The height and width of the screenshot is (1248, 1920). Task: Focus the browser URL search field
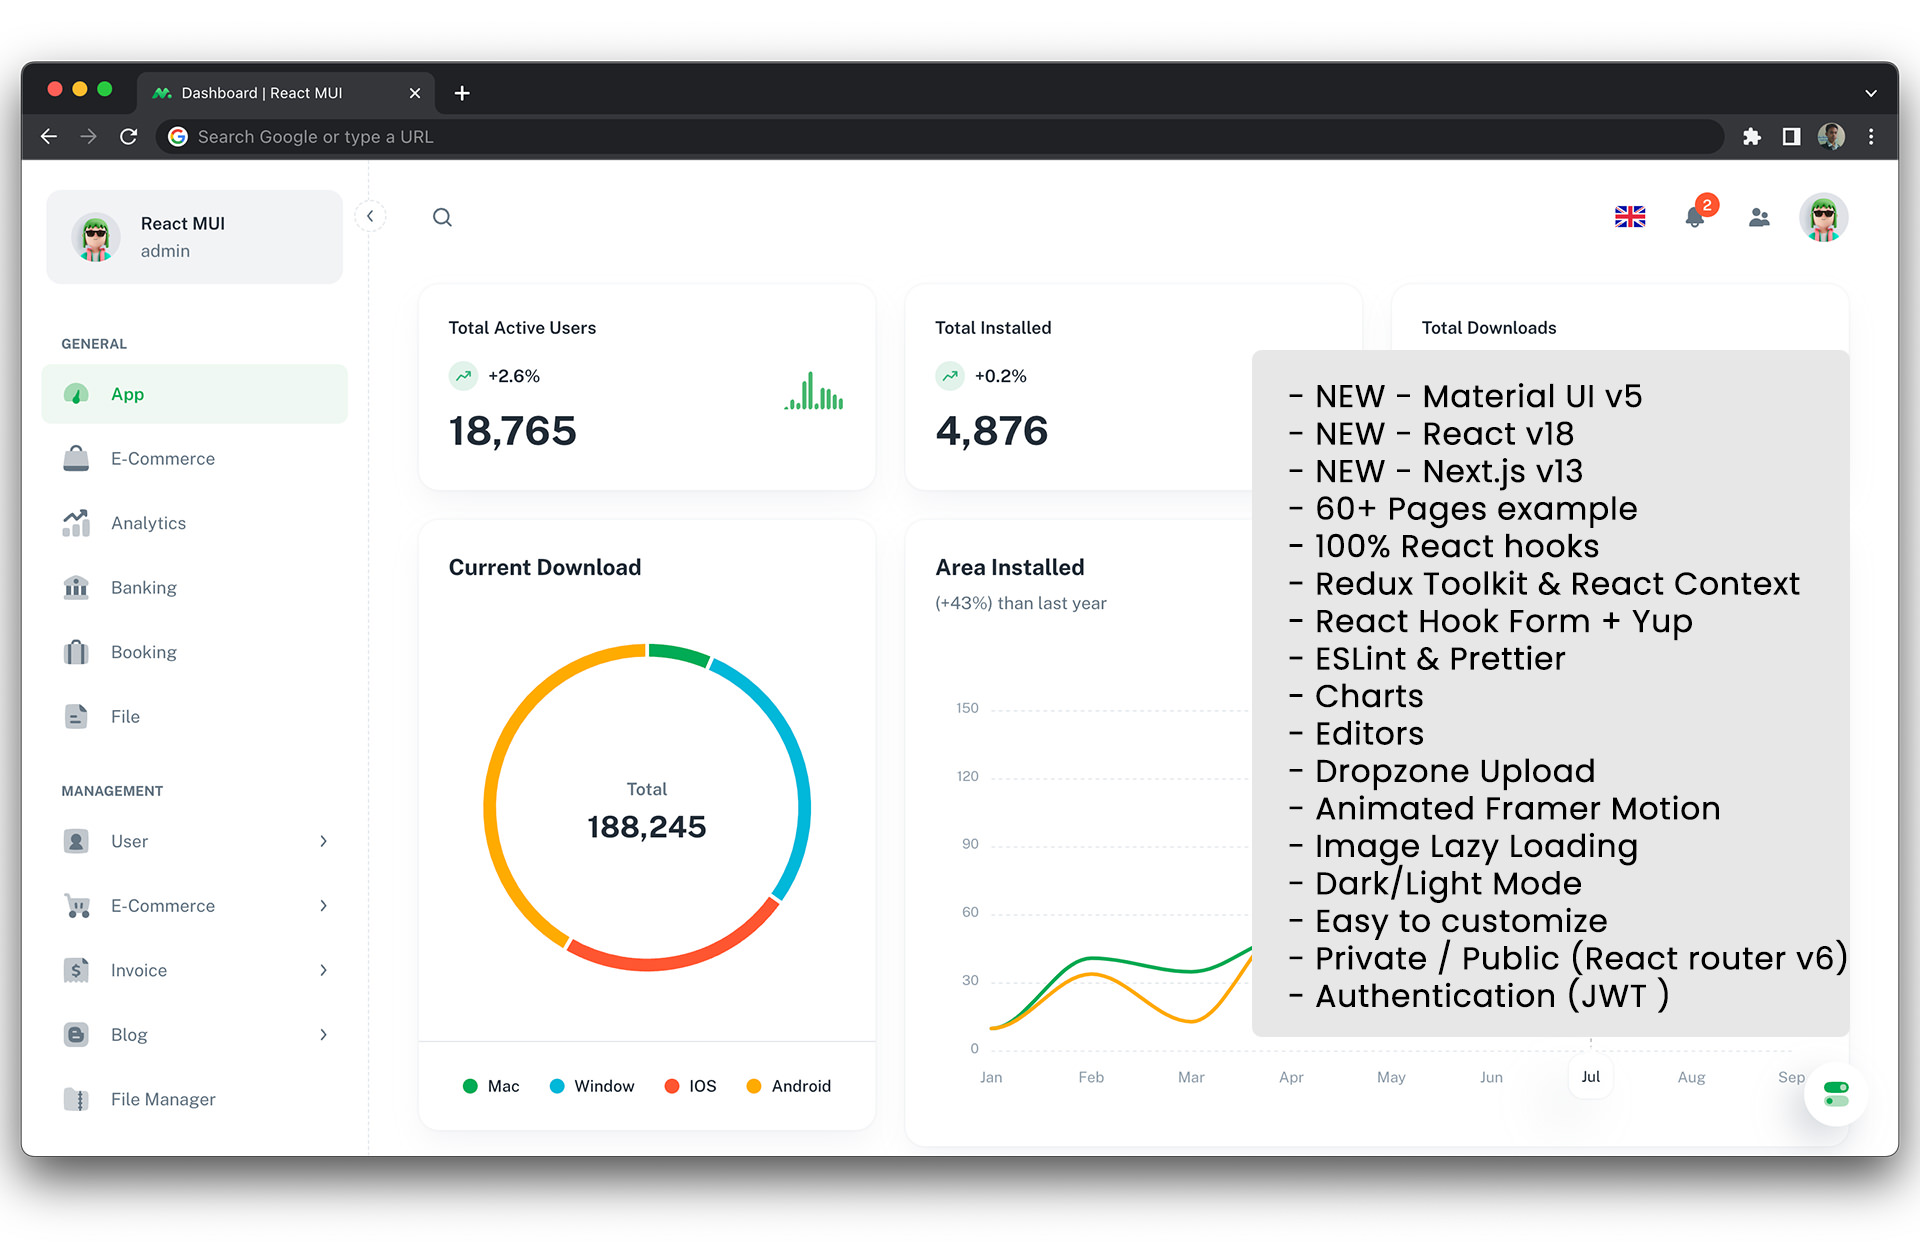(x=940, y=137)
